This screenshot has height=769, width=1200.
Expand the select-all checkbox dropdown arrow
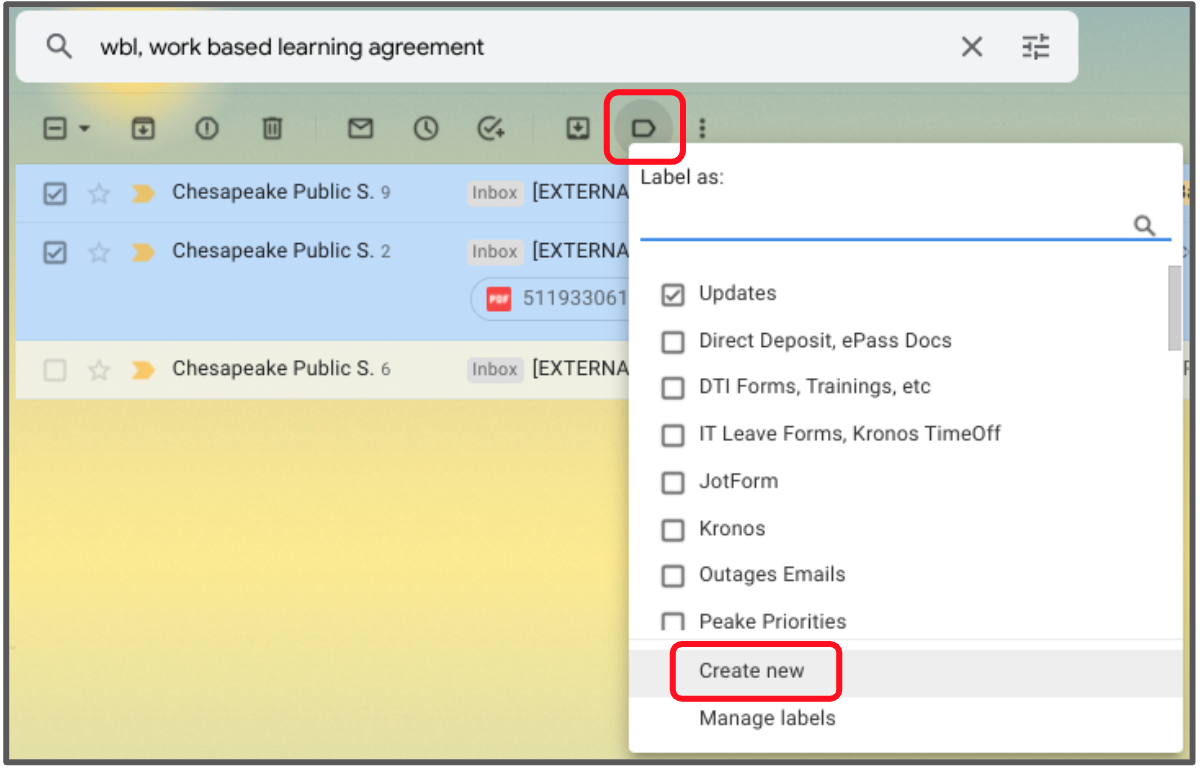84,128
